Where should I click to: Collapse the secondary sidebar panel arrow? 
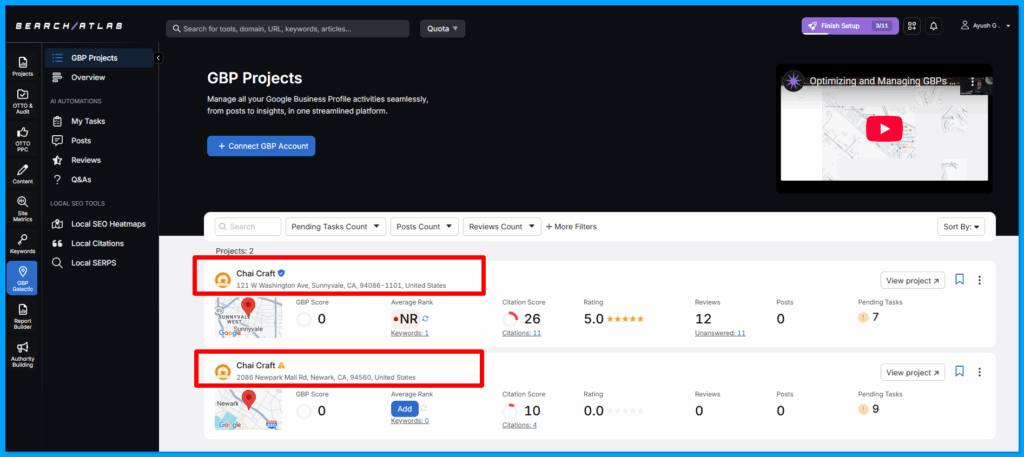pos(157,58)
